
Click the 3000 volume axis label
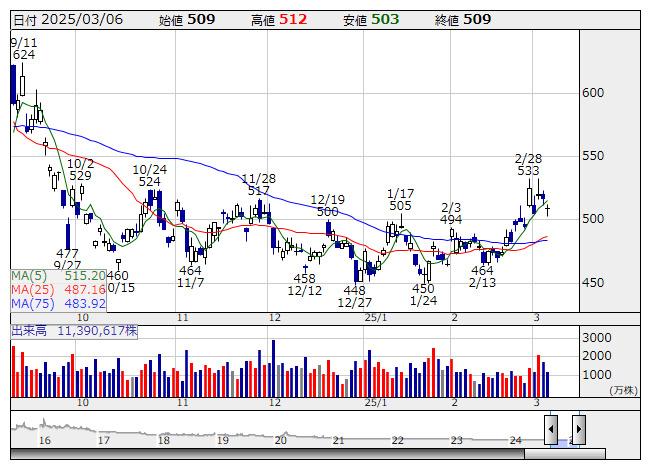(597, 338)
